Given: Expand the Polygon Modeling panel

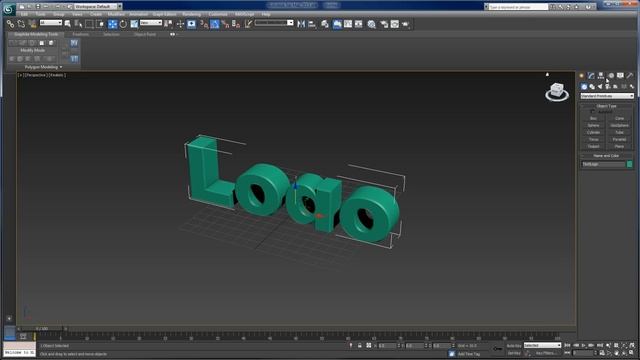Looking at the screenshot, I should [x=44, y=67].
